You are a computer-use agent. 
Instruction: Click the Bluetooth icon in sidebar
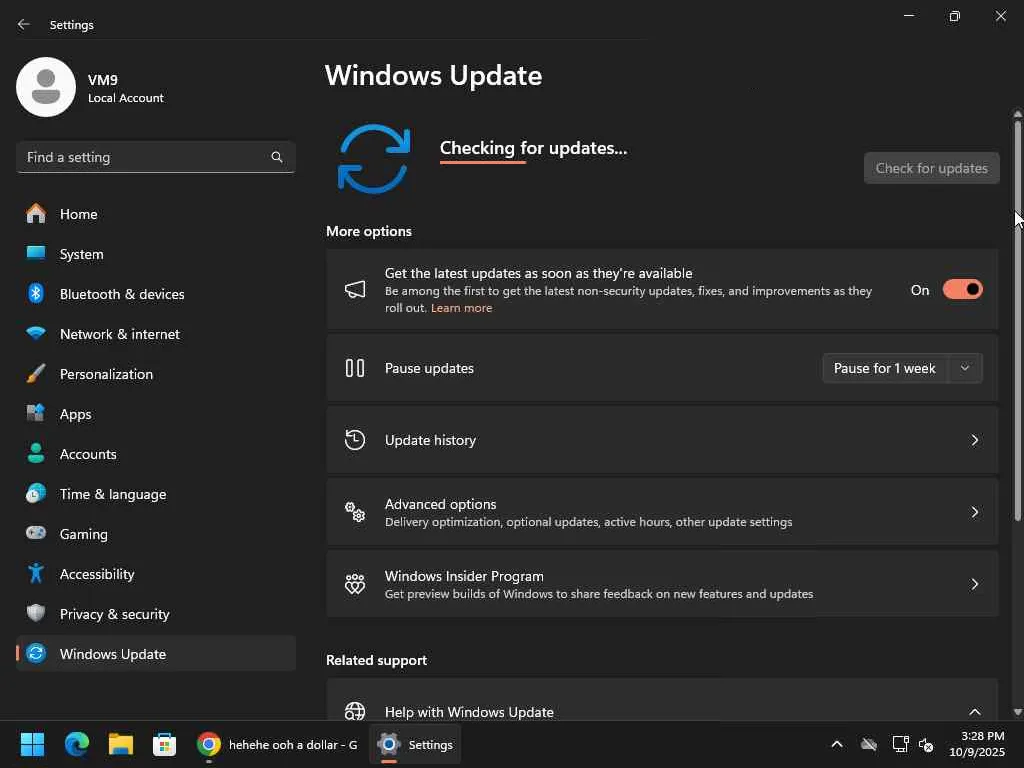tap(36, 293)
